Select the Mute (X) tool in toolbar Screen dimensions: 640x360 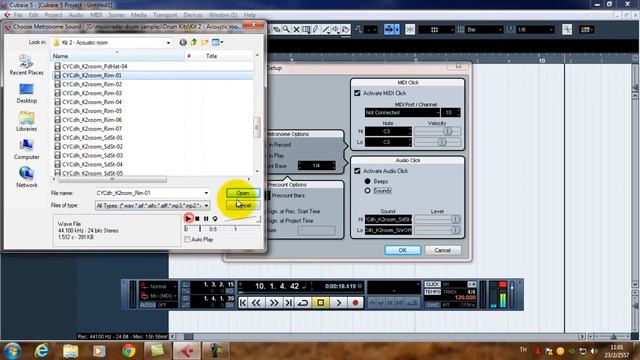[x=296, y=29]
